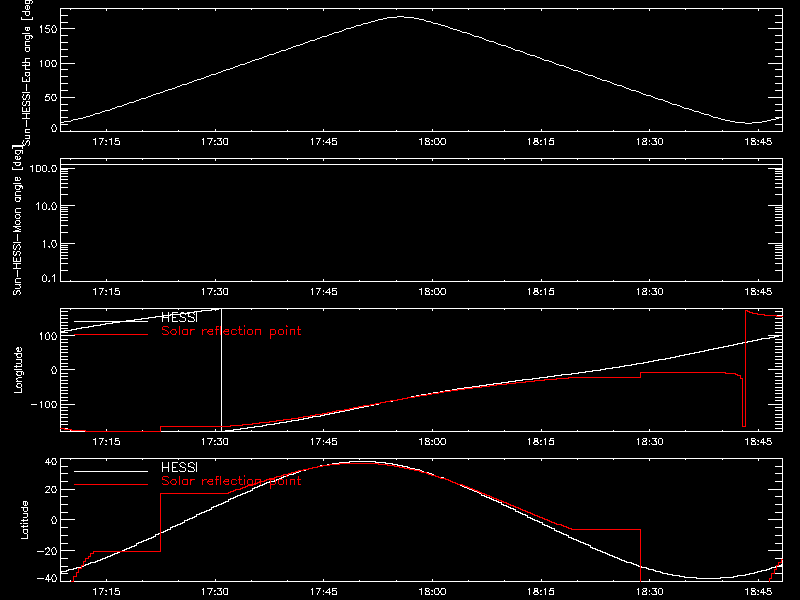
Task: Select 'Solar reflection point' legend in Latitude plot
Action: coord(231,481)
